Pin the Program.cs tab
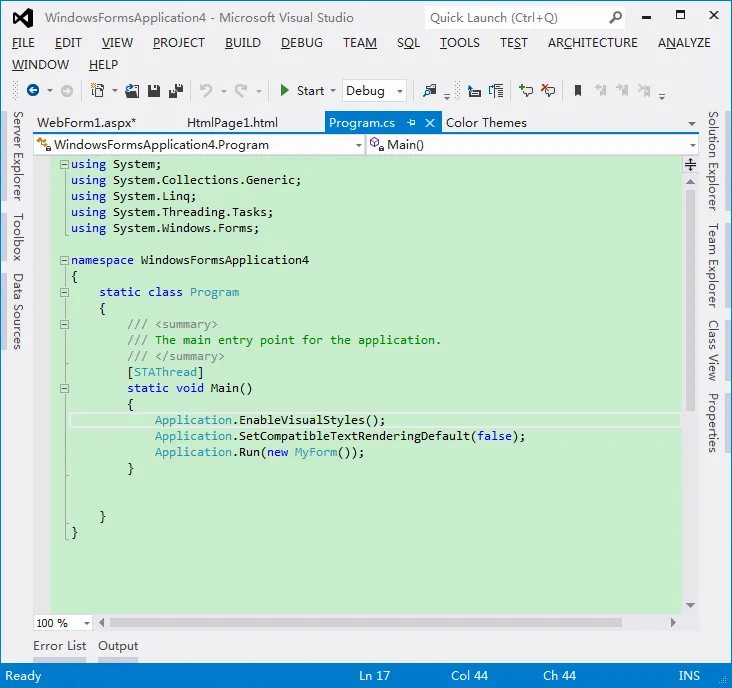The width and height of the screenshot is (732, 688). click(410, 123)
